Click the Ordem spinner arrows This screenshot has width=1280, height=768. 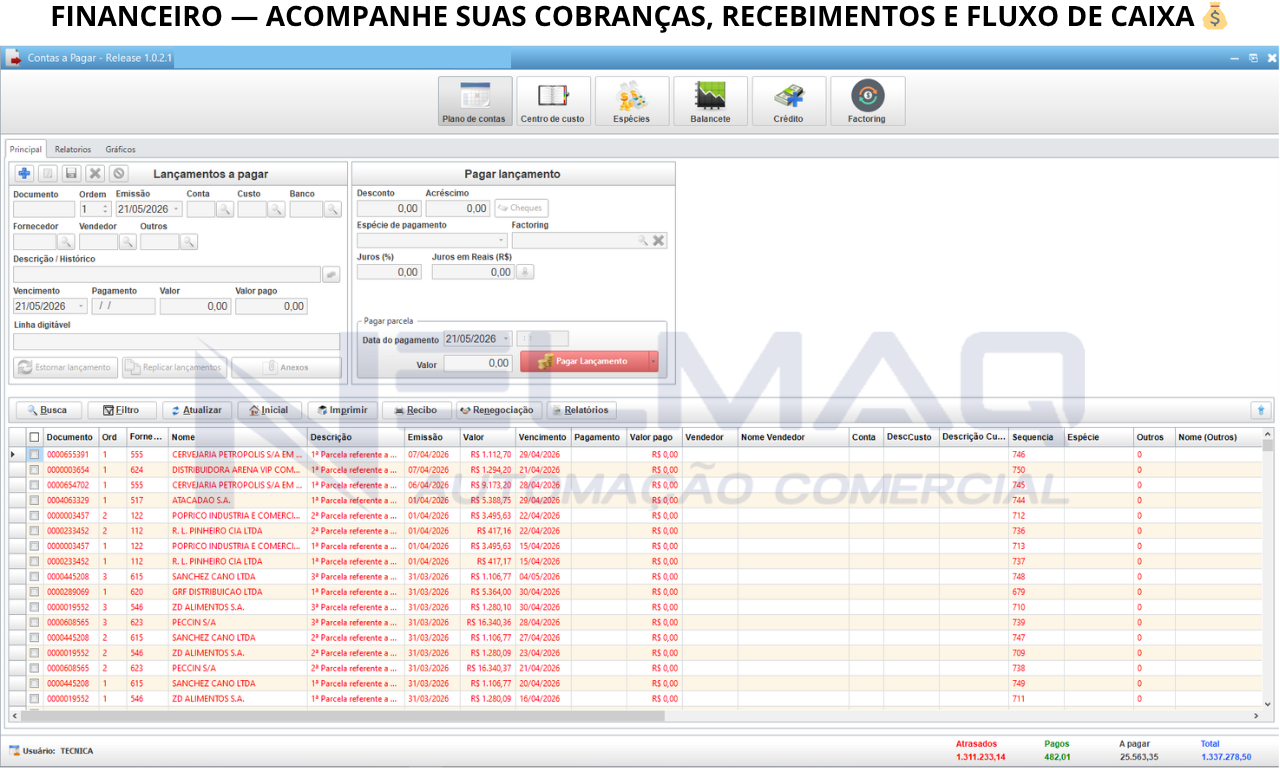pyautogui.click(x=106, y=209)
